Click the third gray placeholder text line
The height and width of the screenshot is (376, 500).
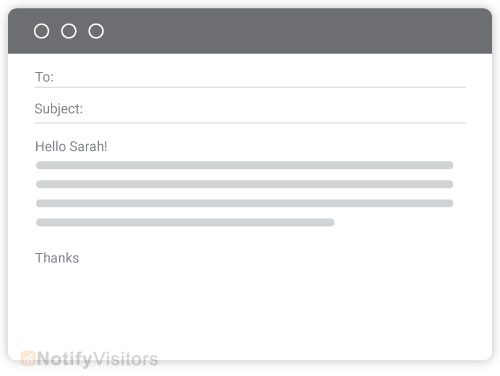coord(245,203)
